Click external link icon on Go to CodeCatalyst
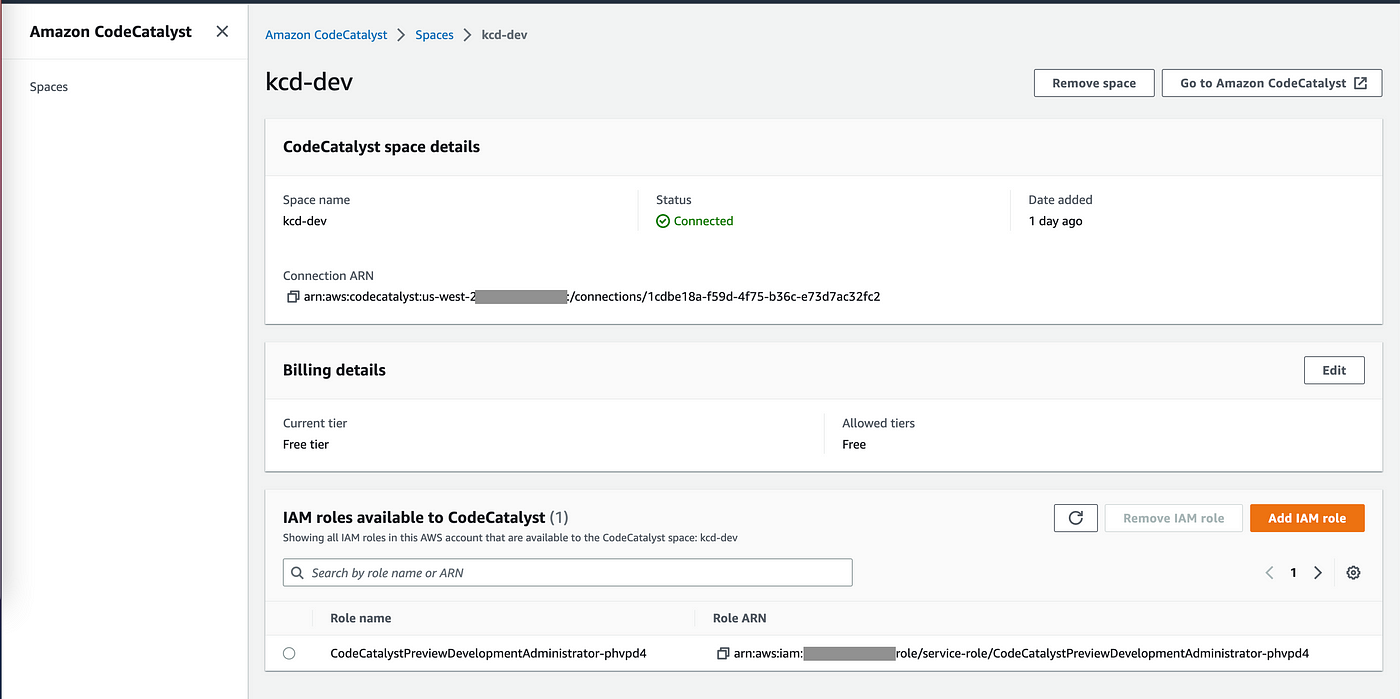The height and width of the screenshot is (699, 1400). pyautogui.click(x=1360, y=83)
